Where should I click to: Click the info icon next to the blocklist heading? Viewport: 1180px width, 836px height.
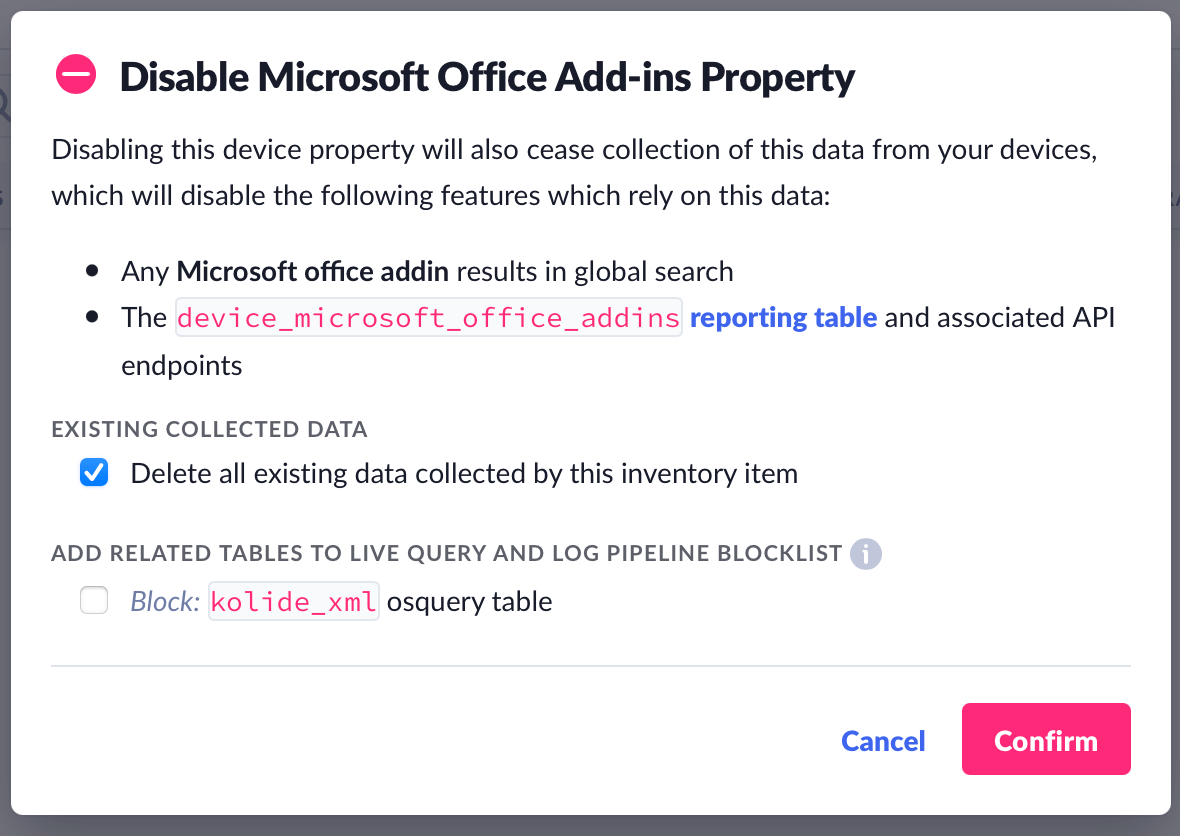coord(865,553)
